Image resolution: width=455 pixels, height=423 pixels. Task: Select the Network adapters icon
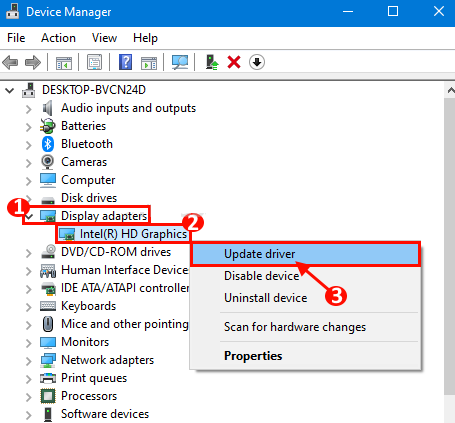click(x=48, y=360)
